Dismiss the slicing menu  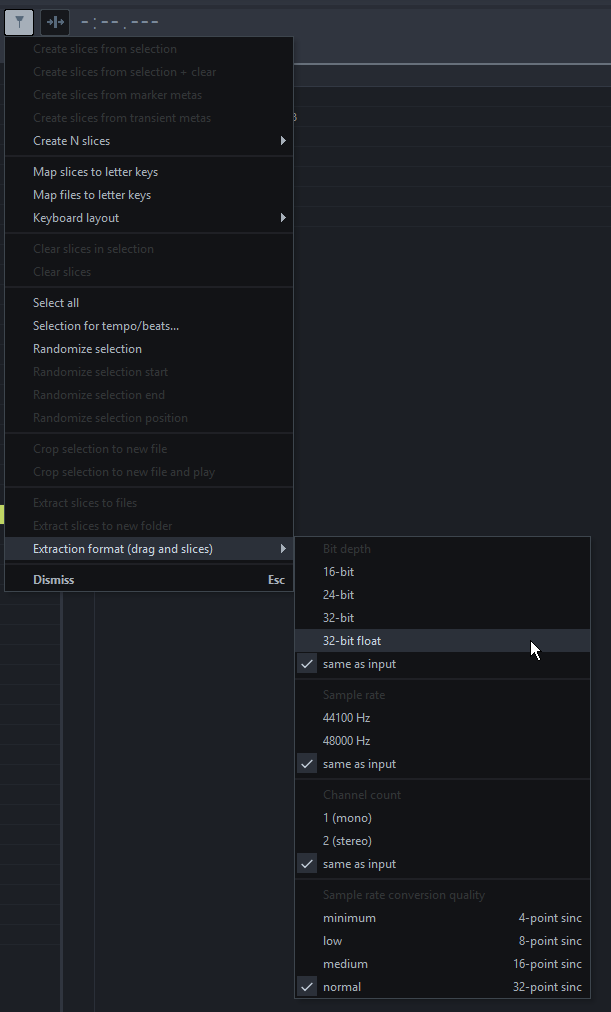click(x=54, y=580)
